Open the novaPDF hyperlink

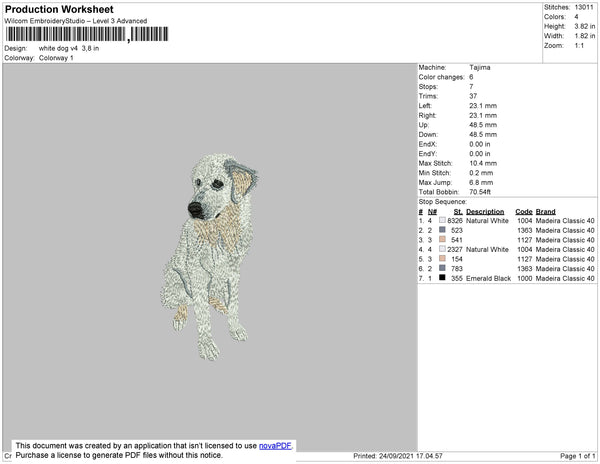pyautogui.click(x=275, y=446)
